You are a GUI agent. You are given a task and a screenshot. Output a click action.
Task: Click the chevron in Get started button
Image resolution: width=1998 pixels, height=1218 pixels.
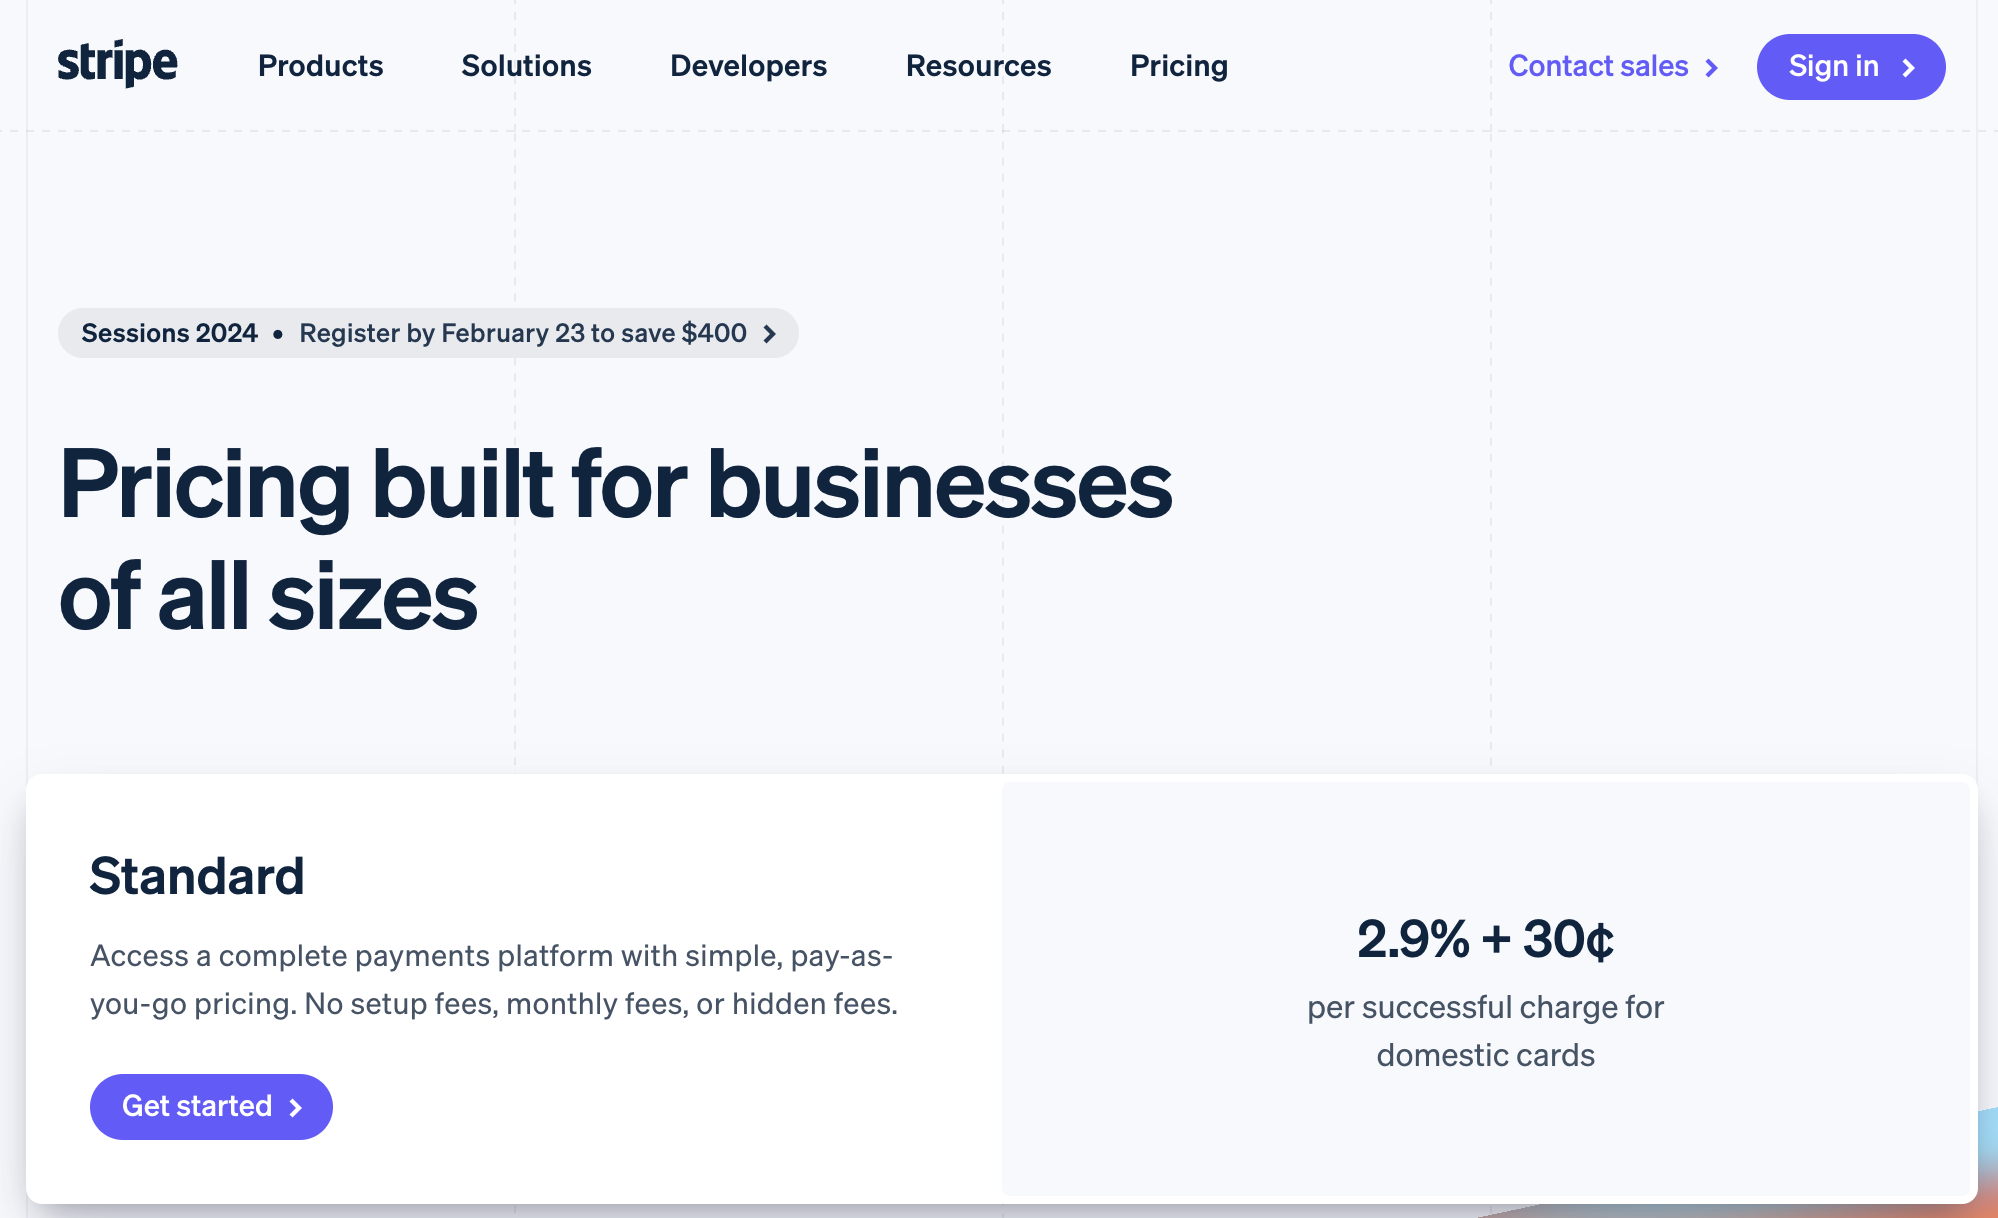point(295,1107)
